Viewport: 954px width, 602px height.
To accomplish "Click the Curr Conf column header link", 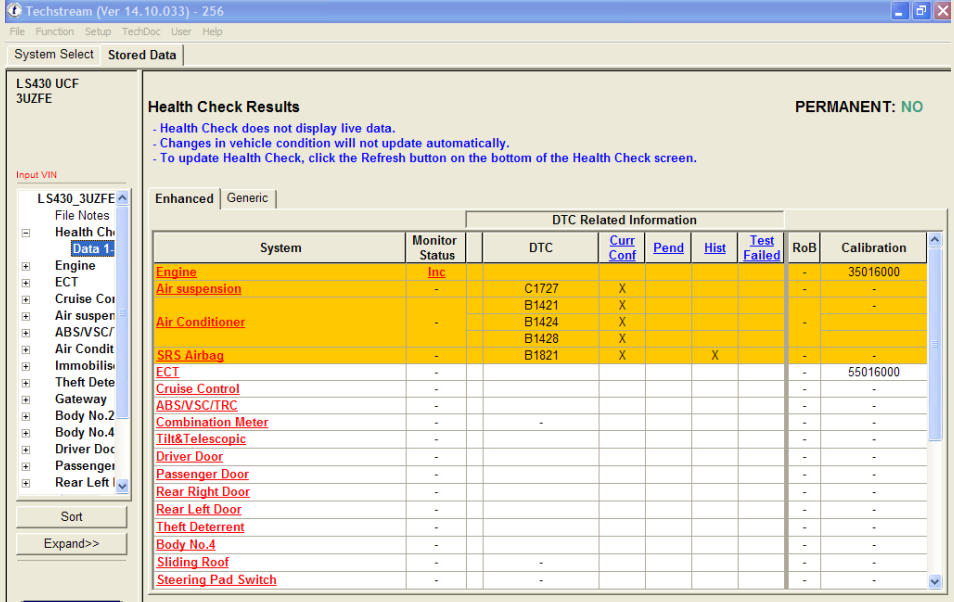I will pyautogui.click(x=622, y=248).
